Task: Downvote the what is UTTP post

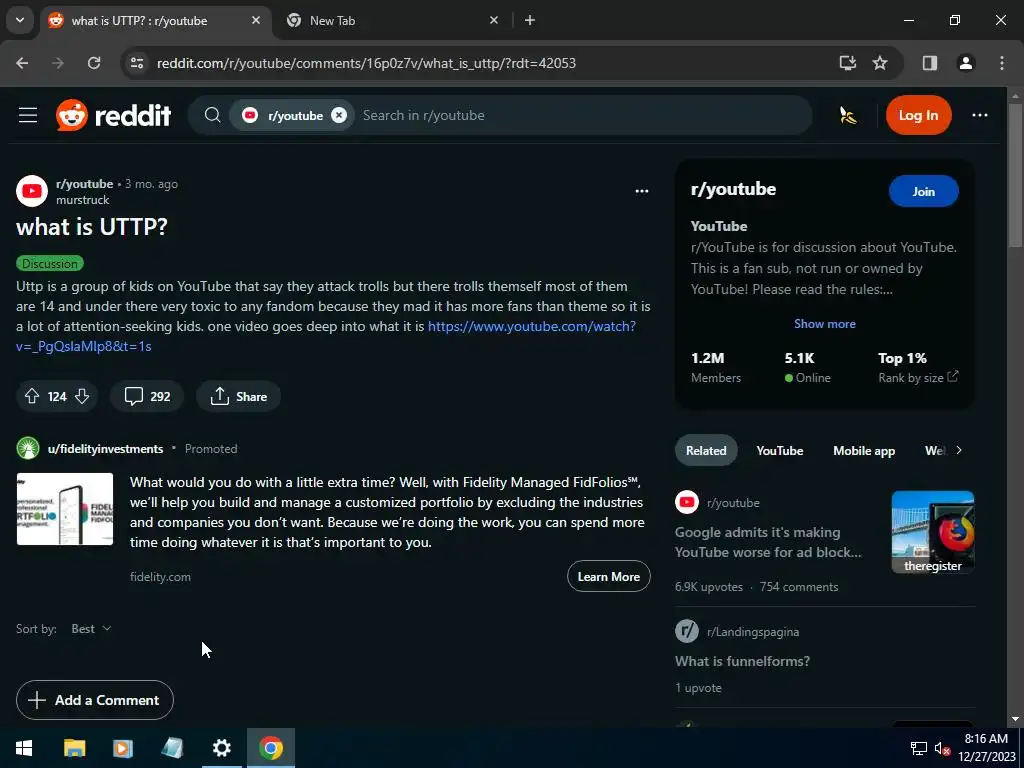Action: (x=82, y=396)
